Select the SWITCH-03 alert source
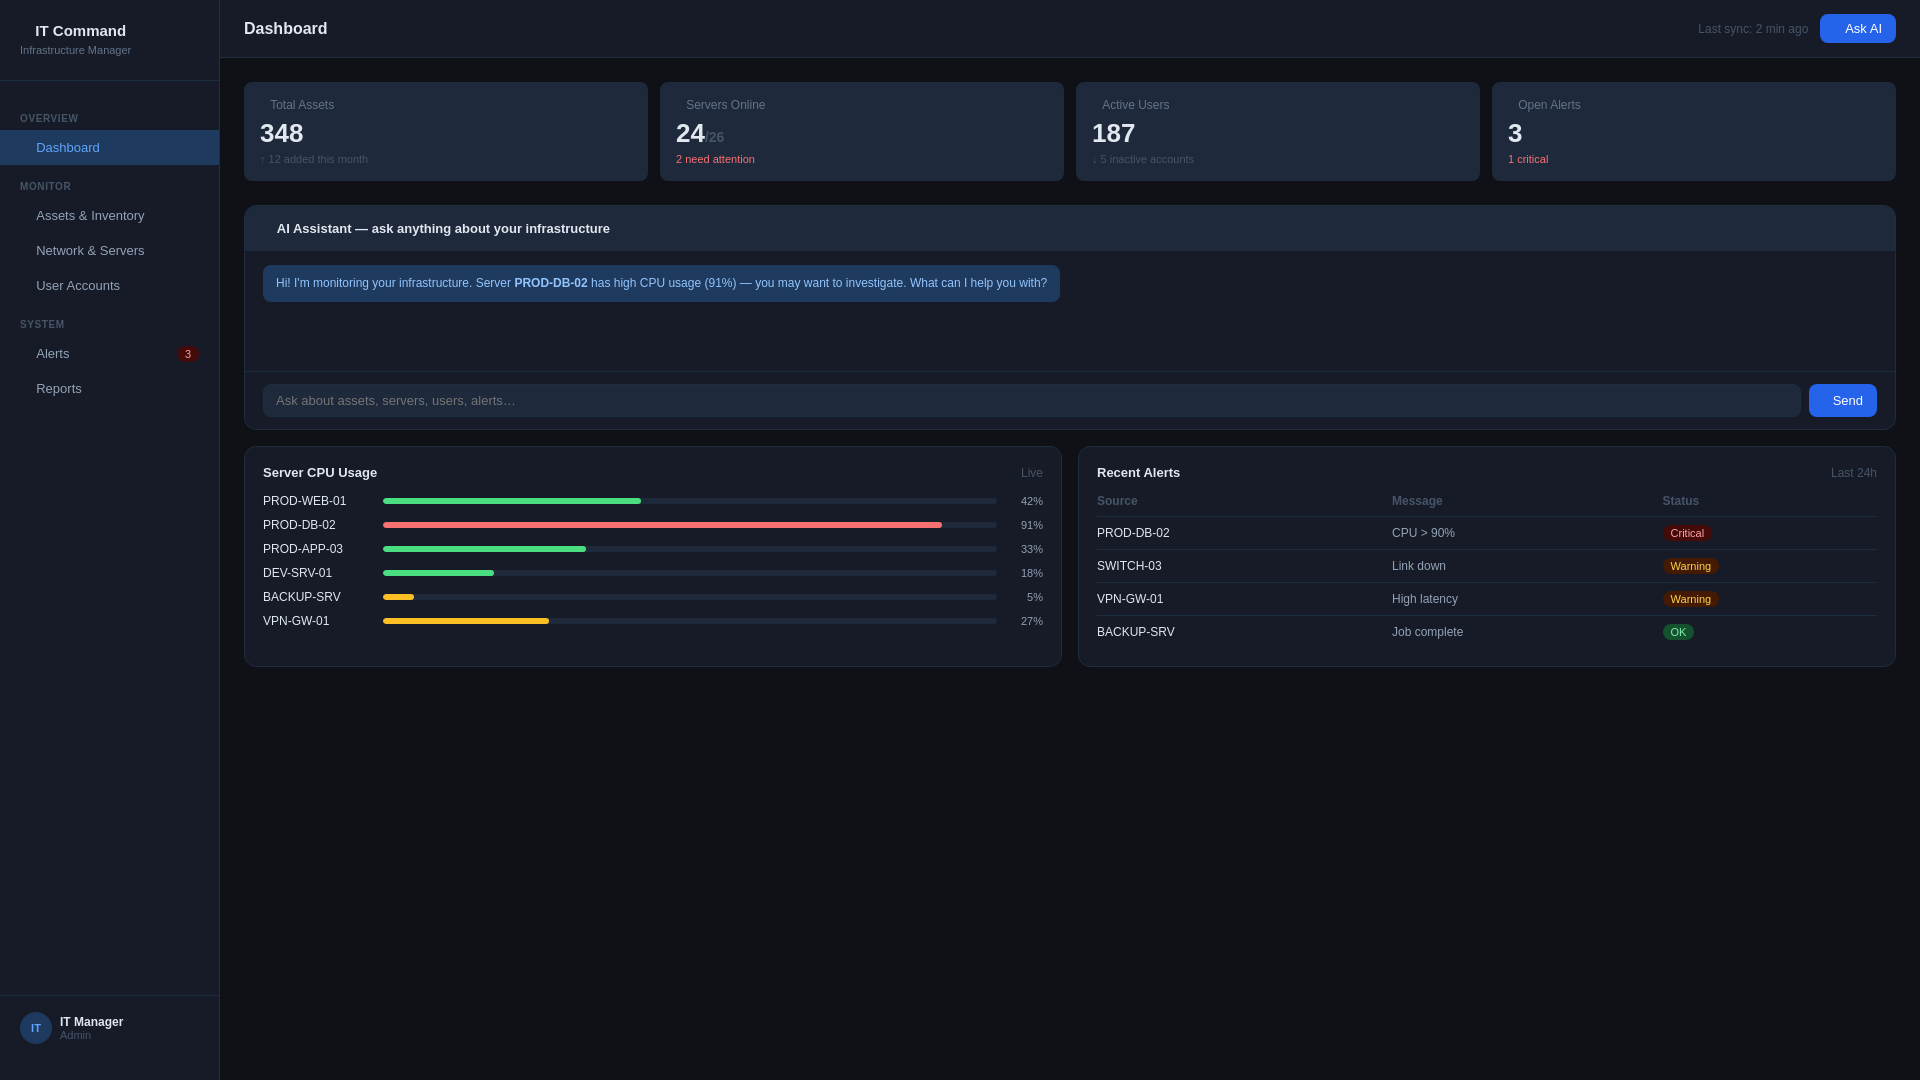 (1129, 567)
